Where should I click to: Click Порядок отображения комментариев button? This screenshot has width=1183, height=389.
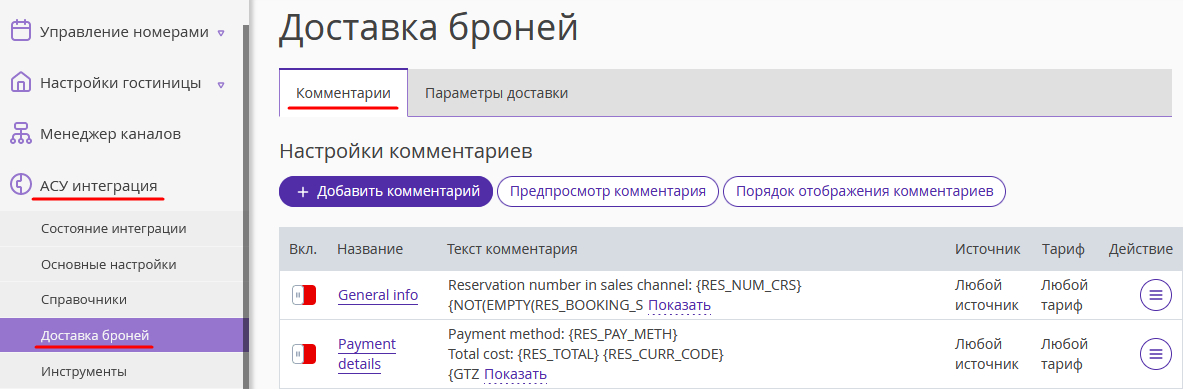(865, 191)
